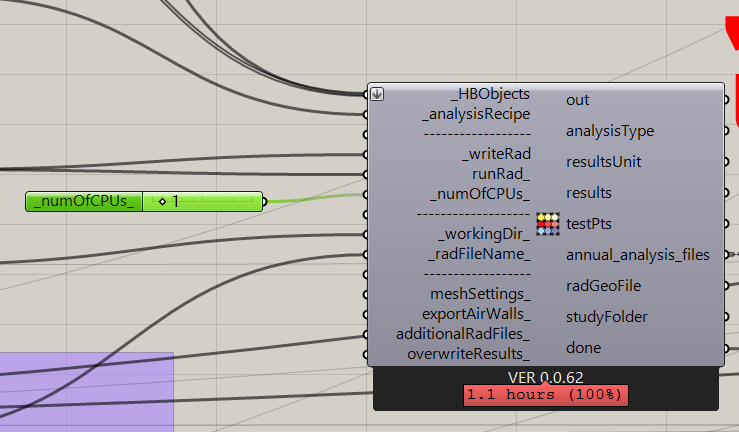Click the meshSettings_ input label
The height and width of the screenshot is (432, 739).
[x=480, y=294]
